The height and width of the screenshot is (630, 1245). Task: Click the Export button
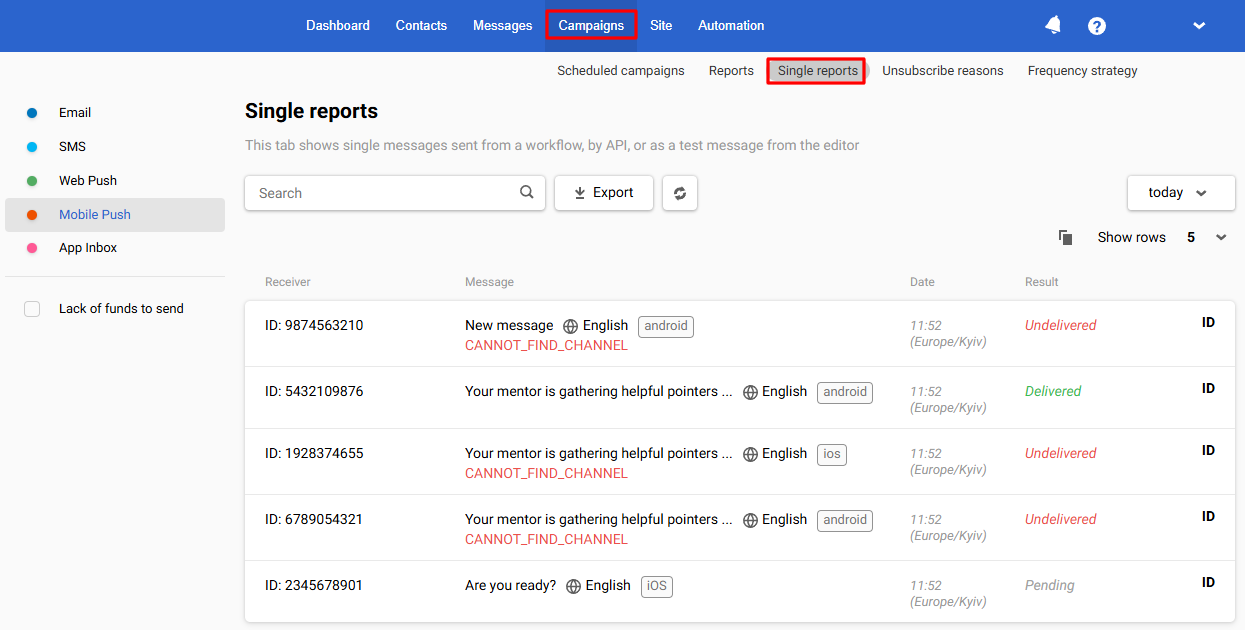(x=604, y=193)
